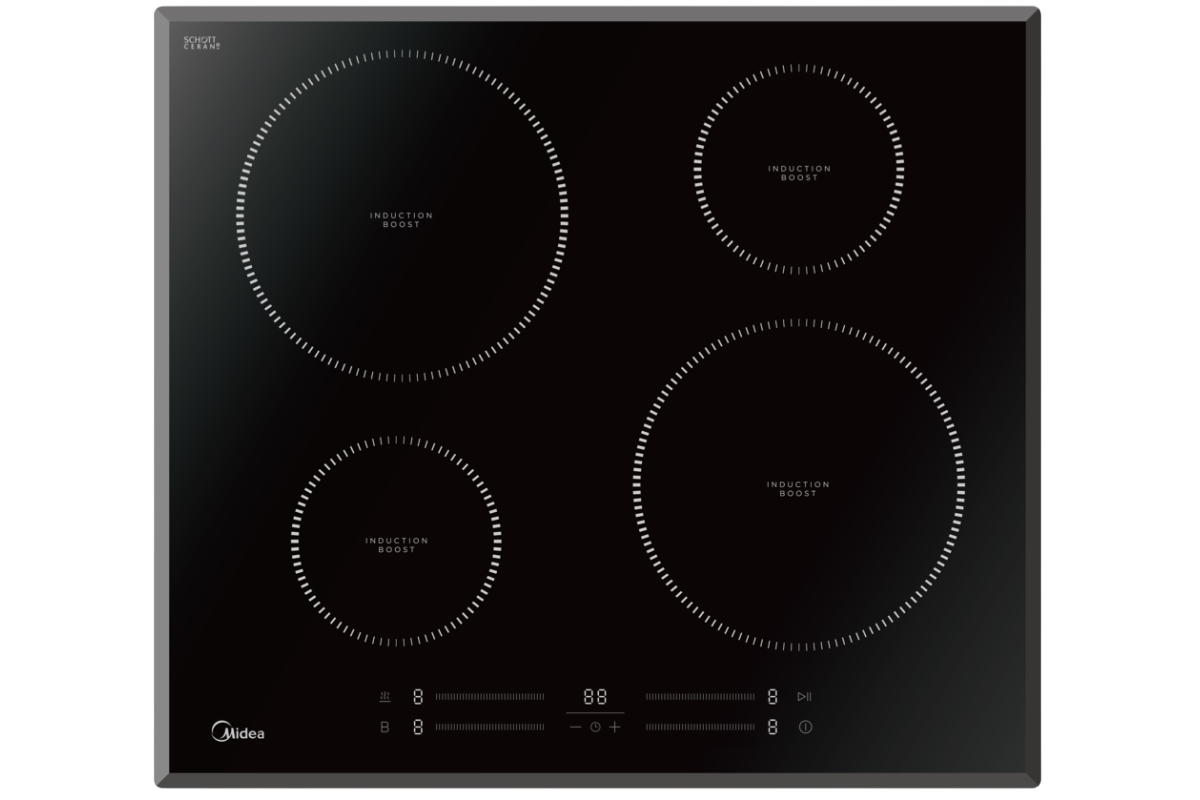
Task: Tap the play/pause touch key
Action: 804,697
